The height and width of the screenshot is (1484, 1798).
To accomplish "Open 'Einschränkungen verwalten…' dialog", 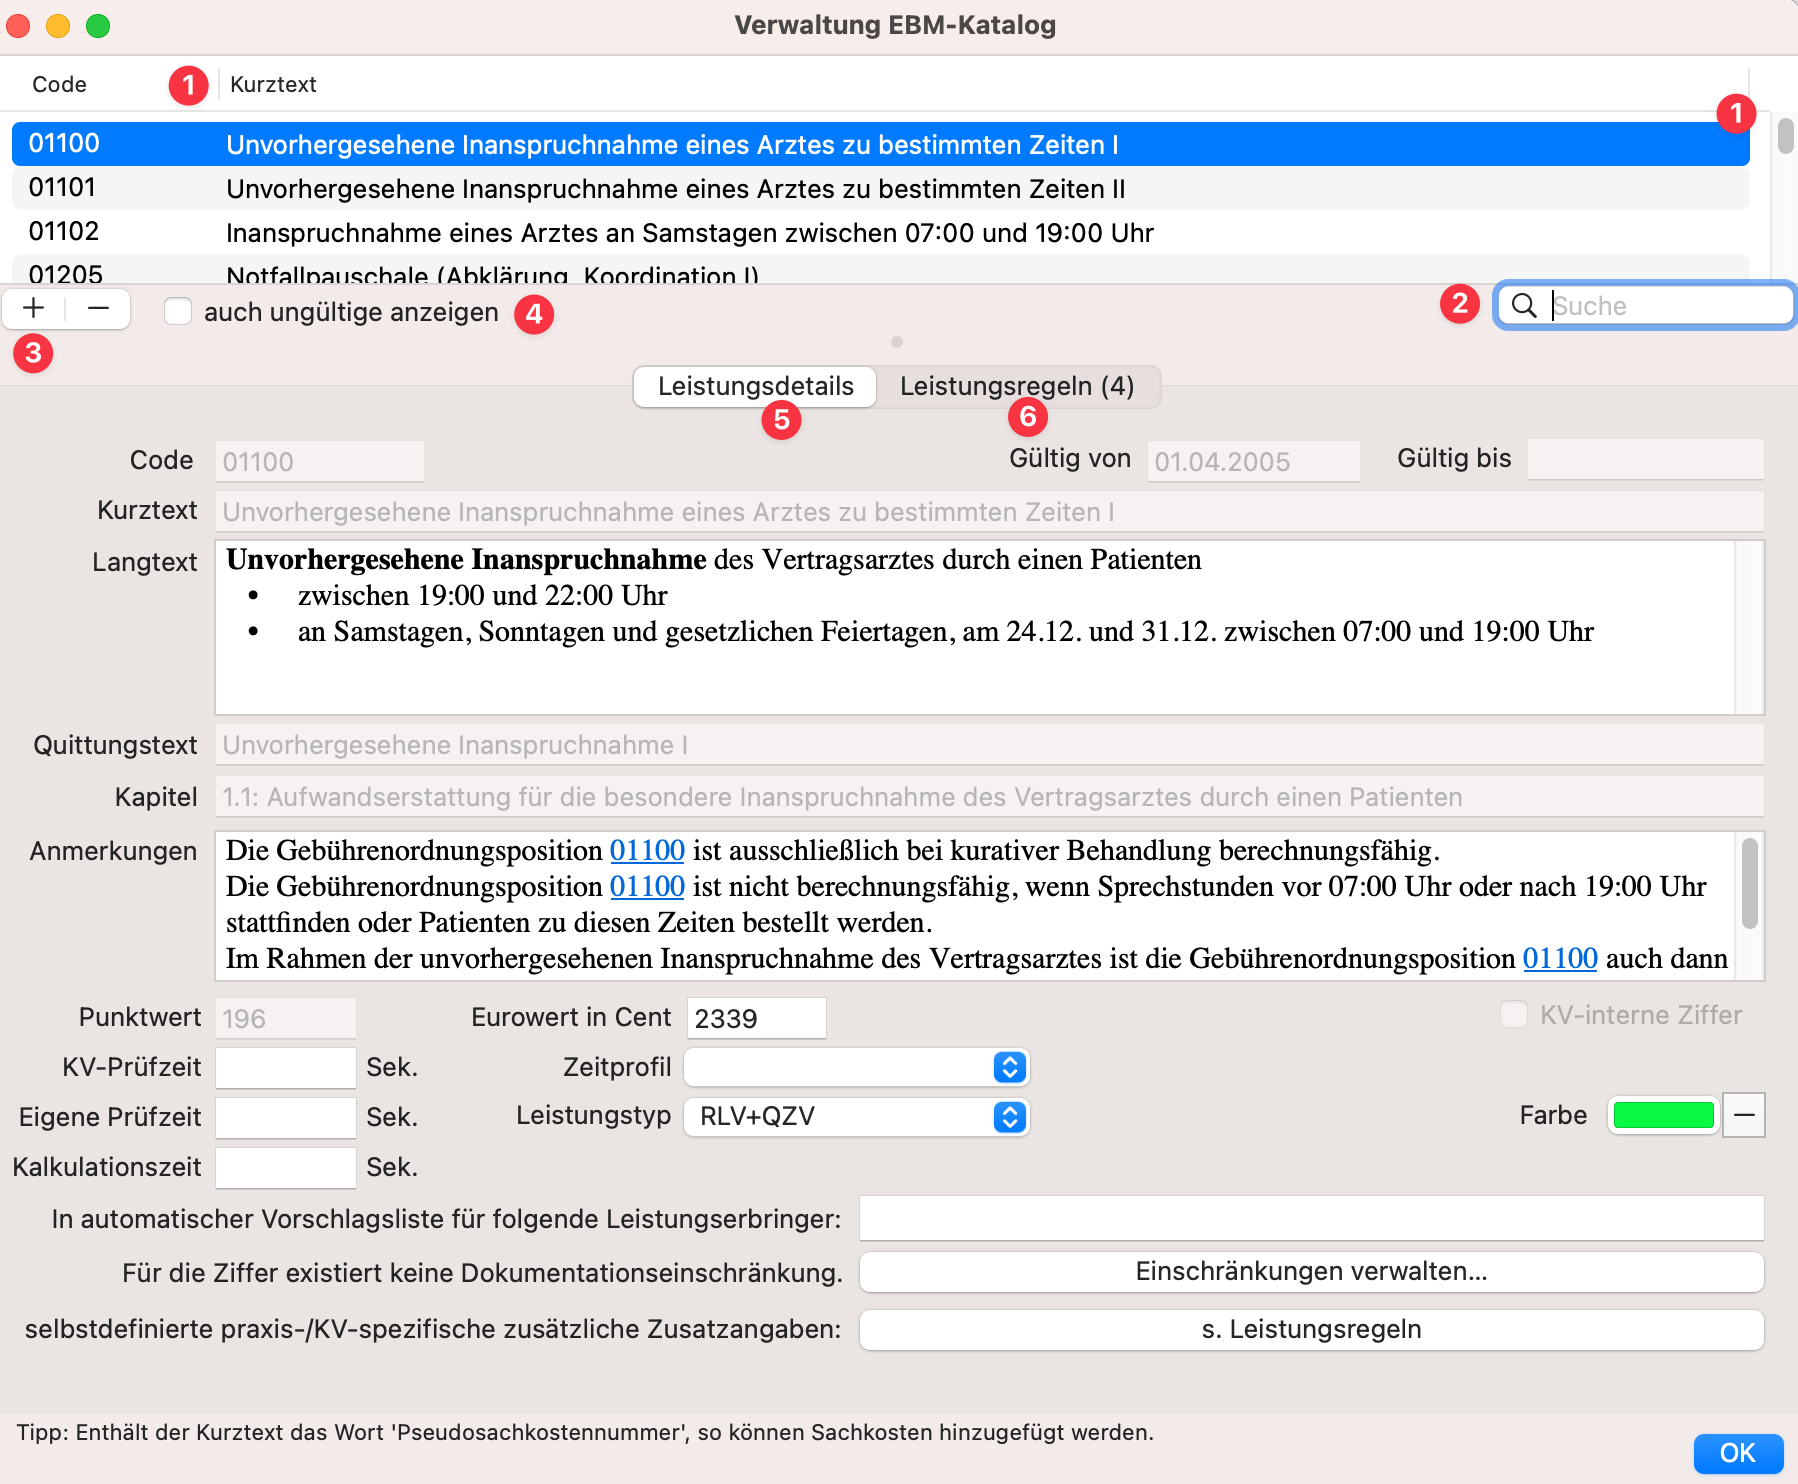I will click(1312, 1272).
